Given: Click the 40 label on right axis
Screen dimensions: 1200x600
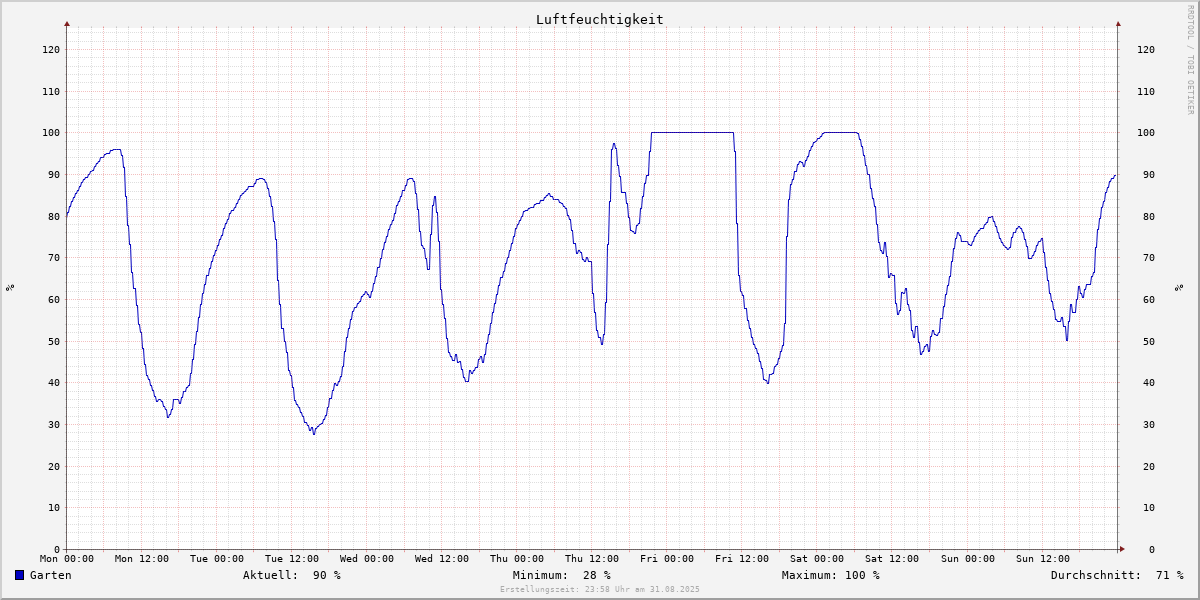Looking at the screenshot, I should 1150,383.
